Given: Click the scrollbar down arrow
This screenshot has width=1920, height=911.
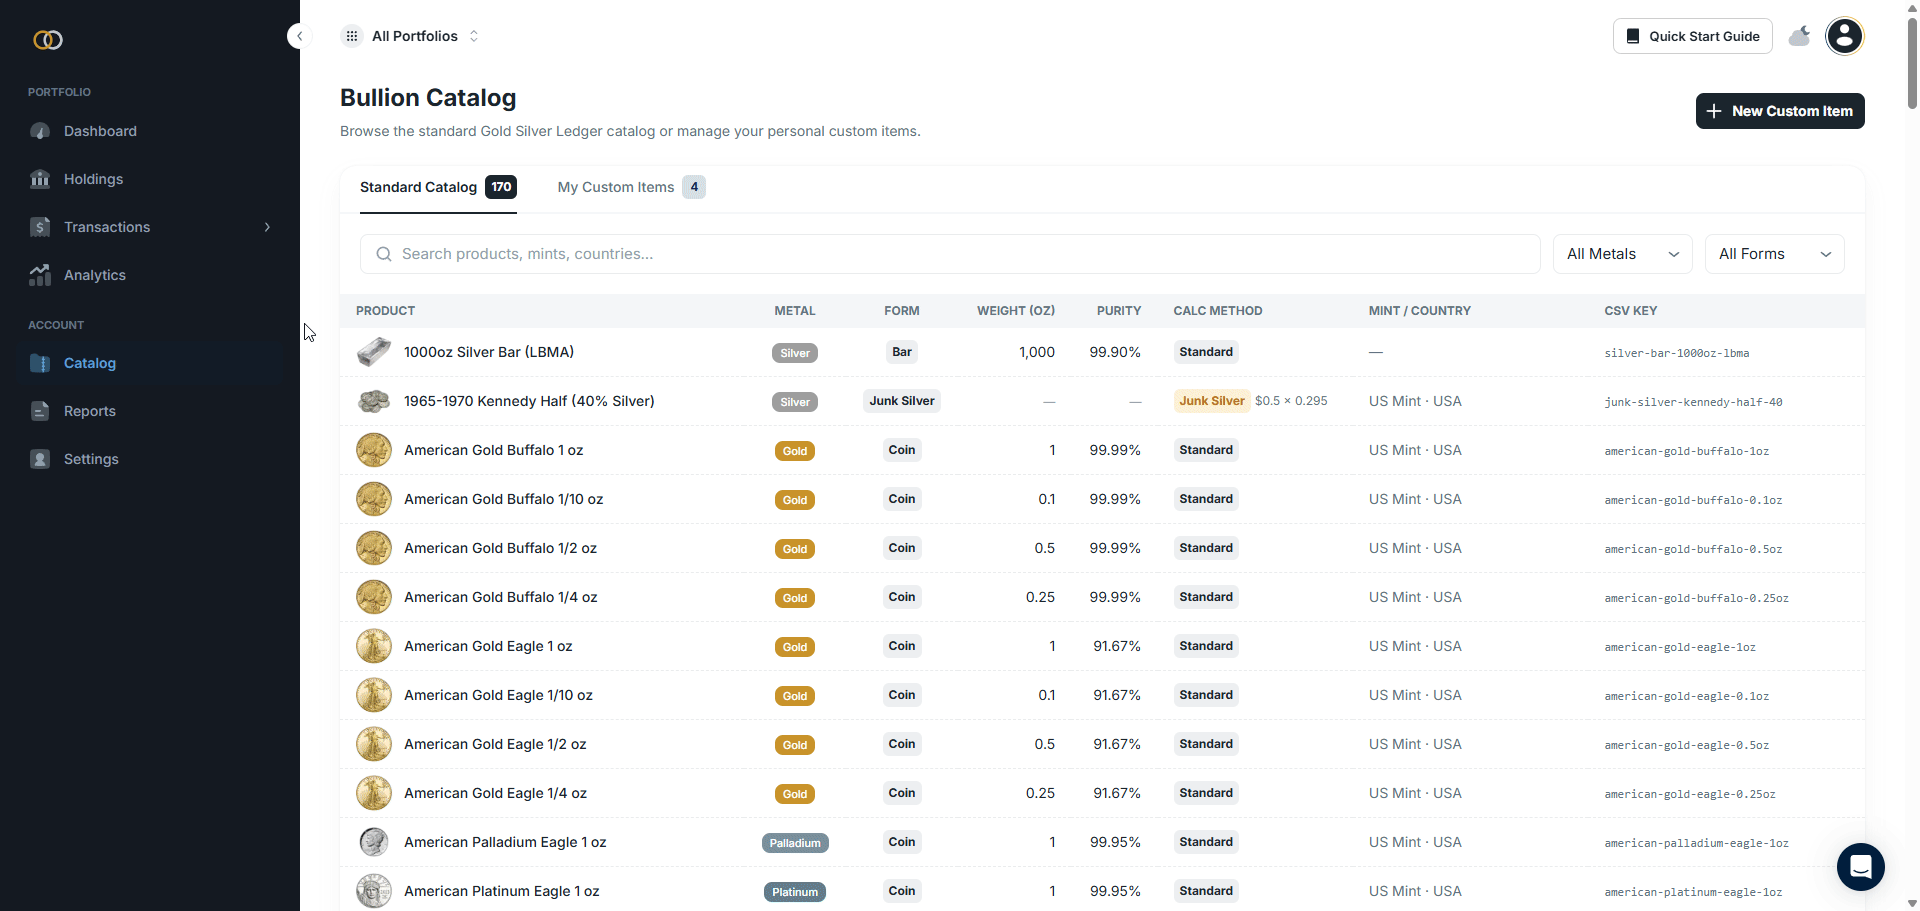Looking at the screenshot, I should [x=1912, y=903].
